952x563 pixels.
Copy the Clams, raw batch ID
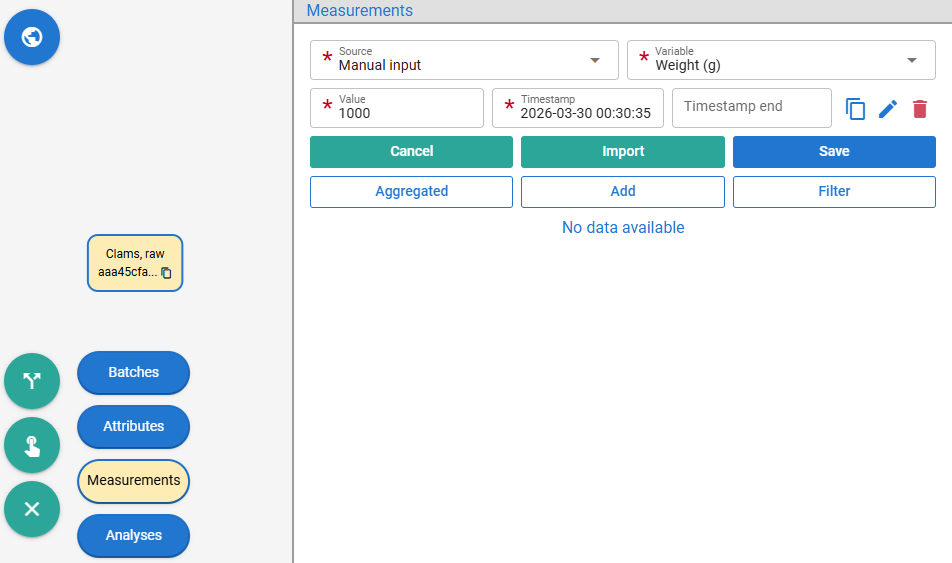coord(166,273)
